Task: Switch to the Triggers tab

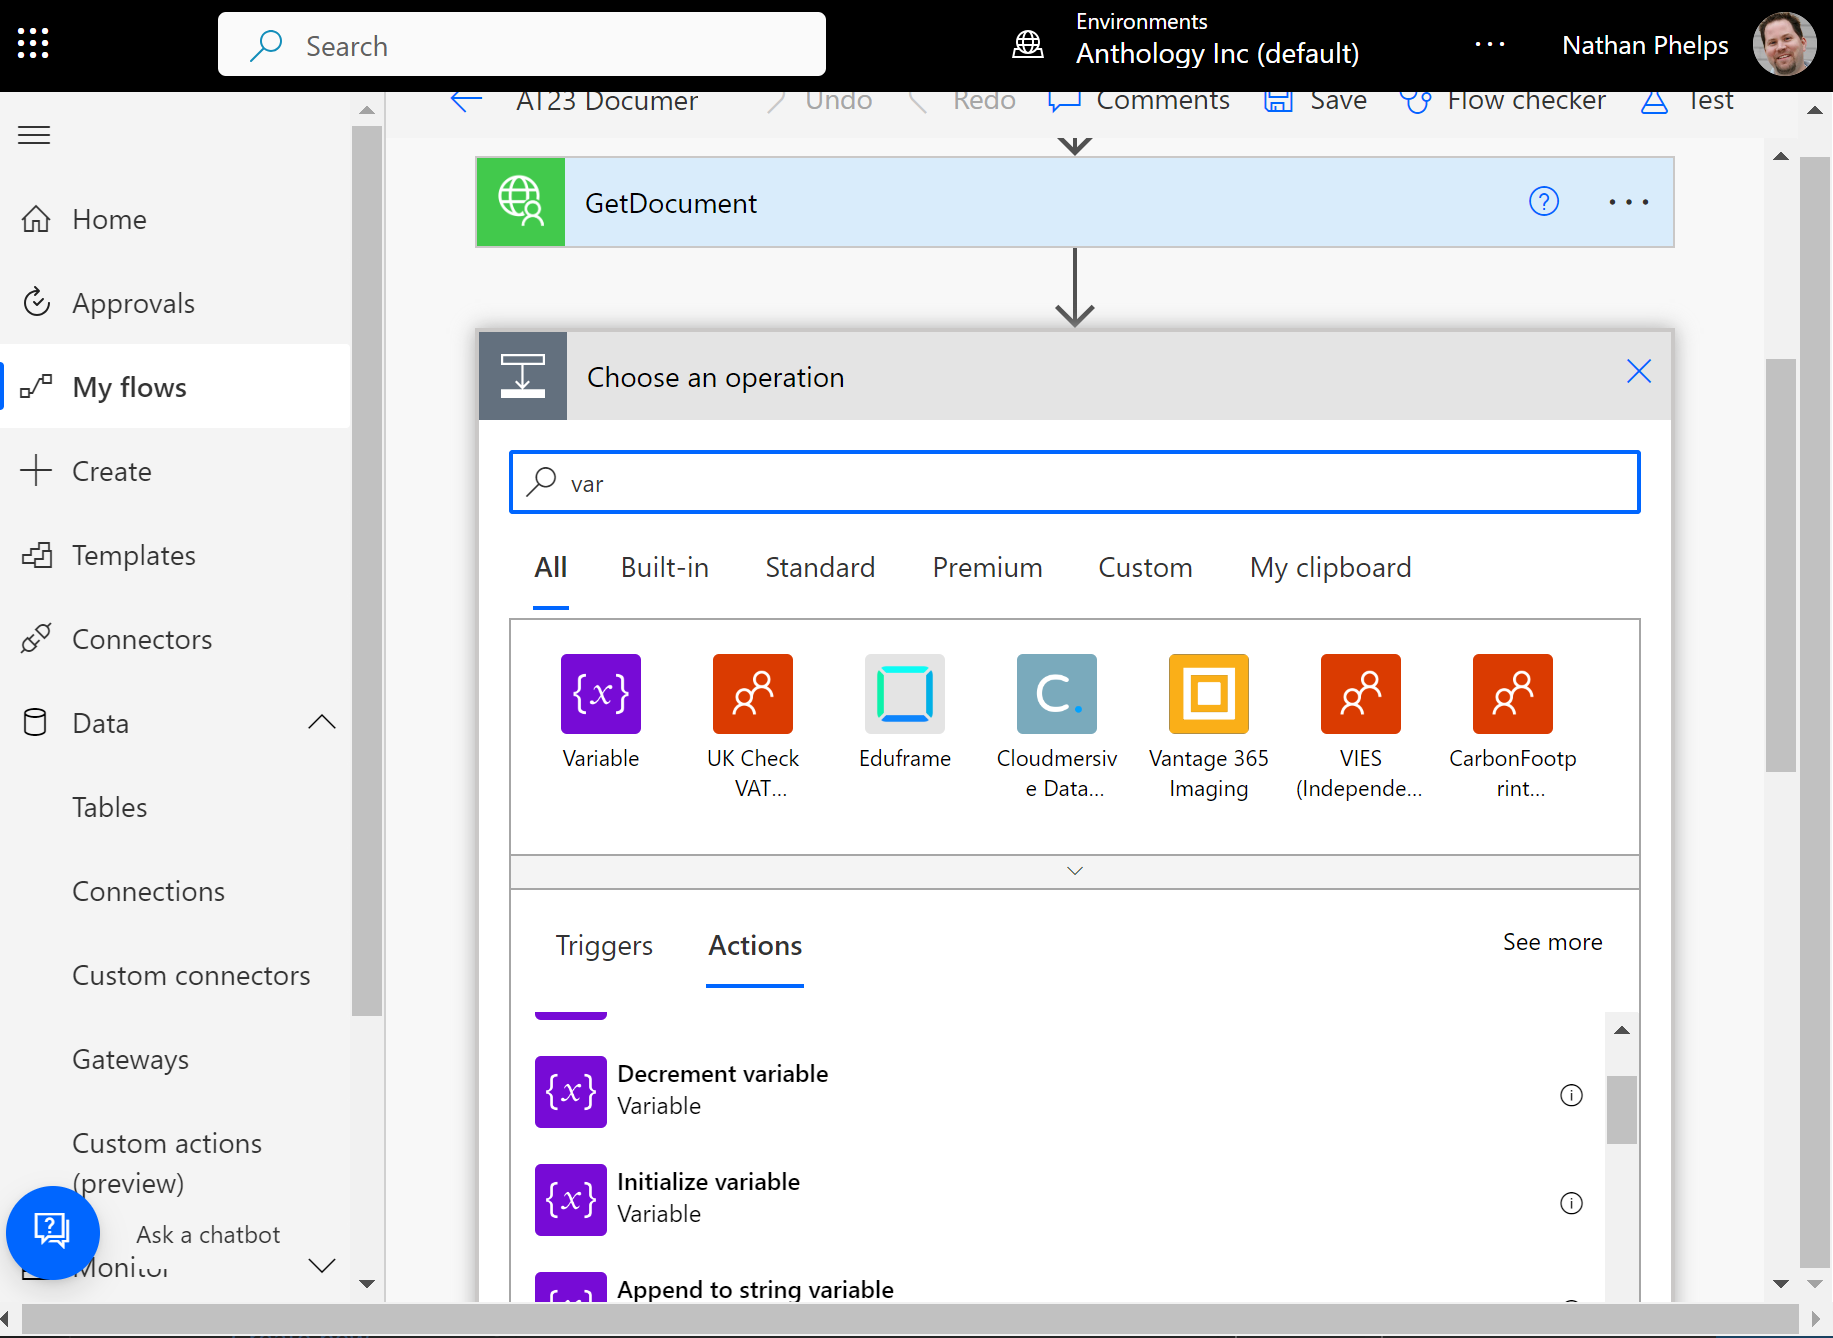Action: point(604,946)
